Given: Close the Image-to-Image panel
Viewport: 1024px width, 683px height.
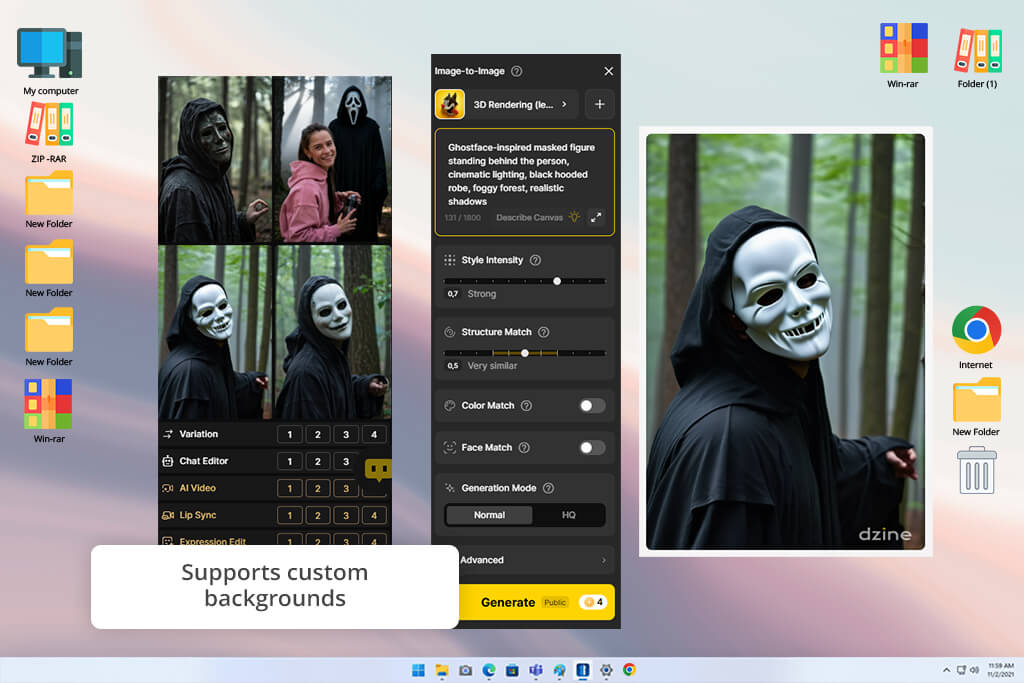Looking at the screenshot, I should [609, 71].
